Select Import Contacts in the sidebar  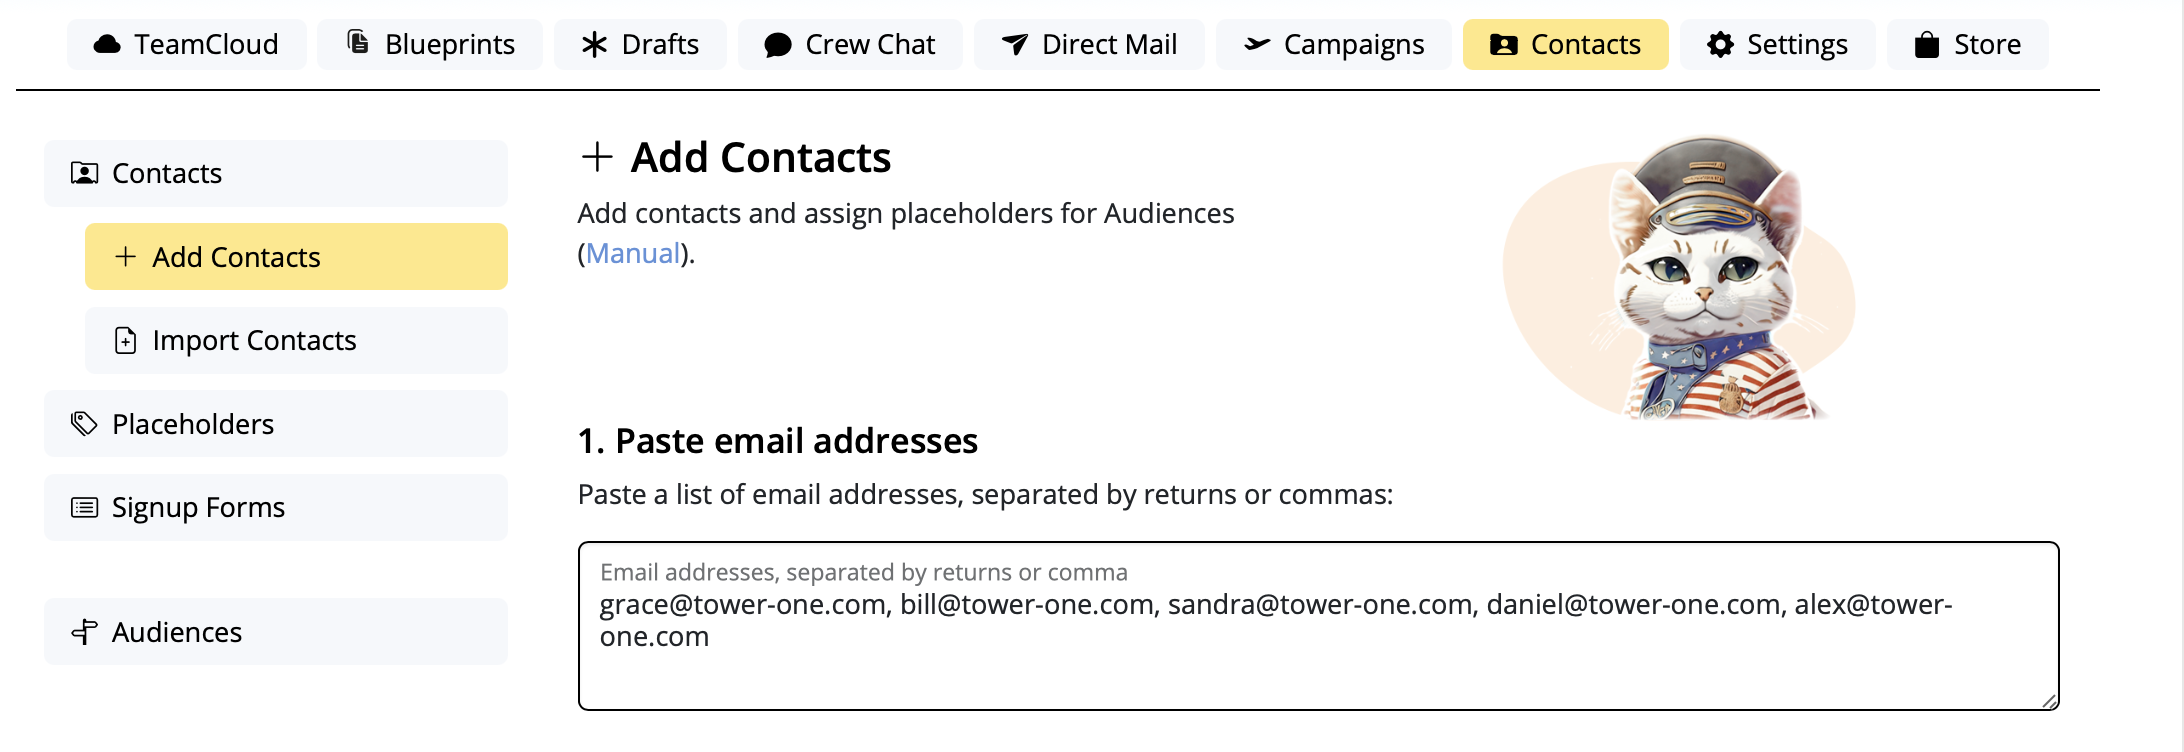(x=296, y=340)
